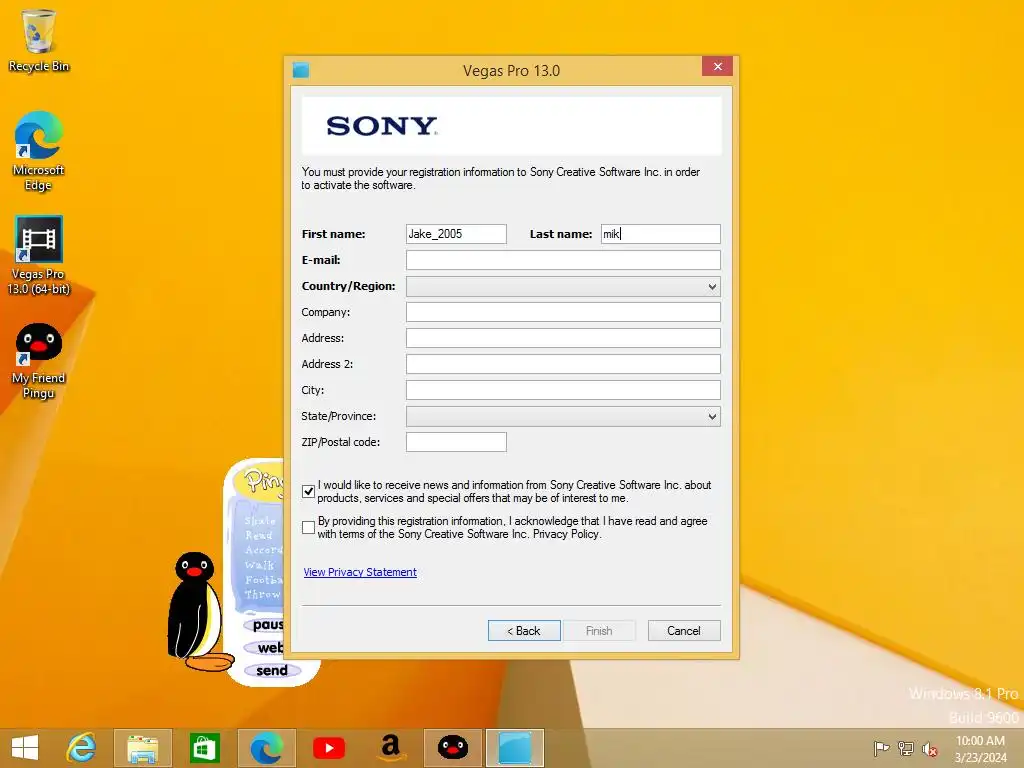Open the Windows Store taskbar icon
1024x768 pixels.
tap(204, 748)
